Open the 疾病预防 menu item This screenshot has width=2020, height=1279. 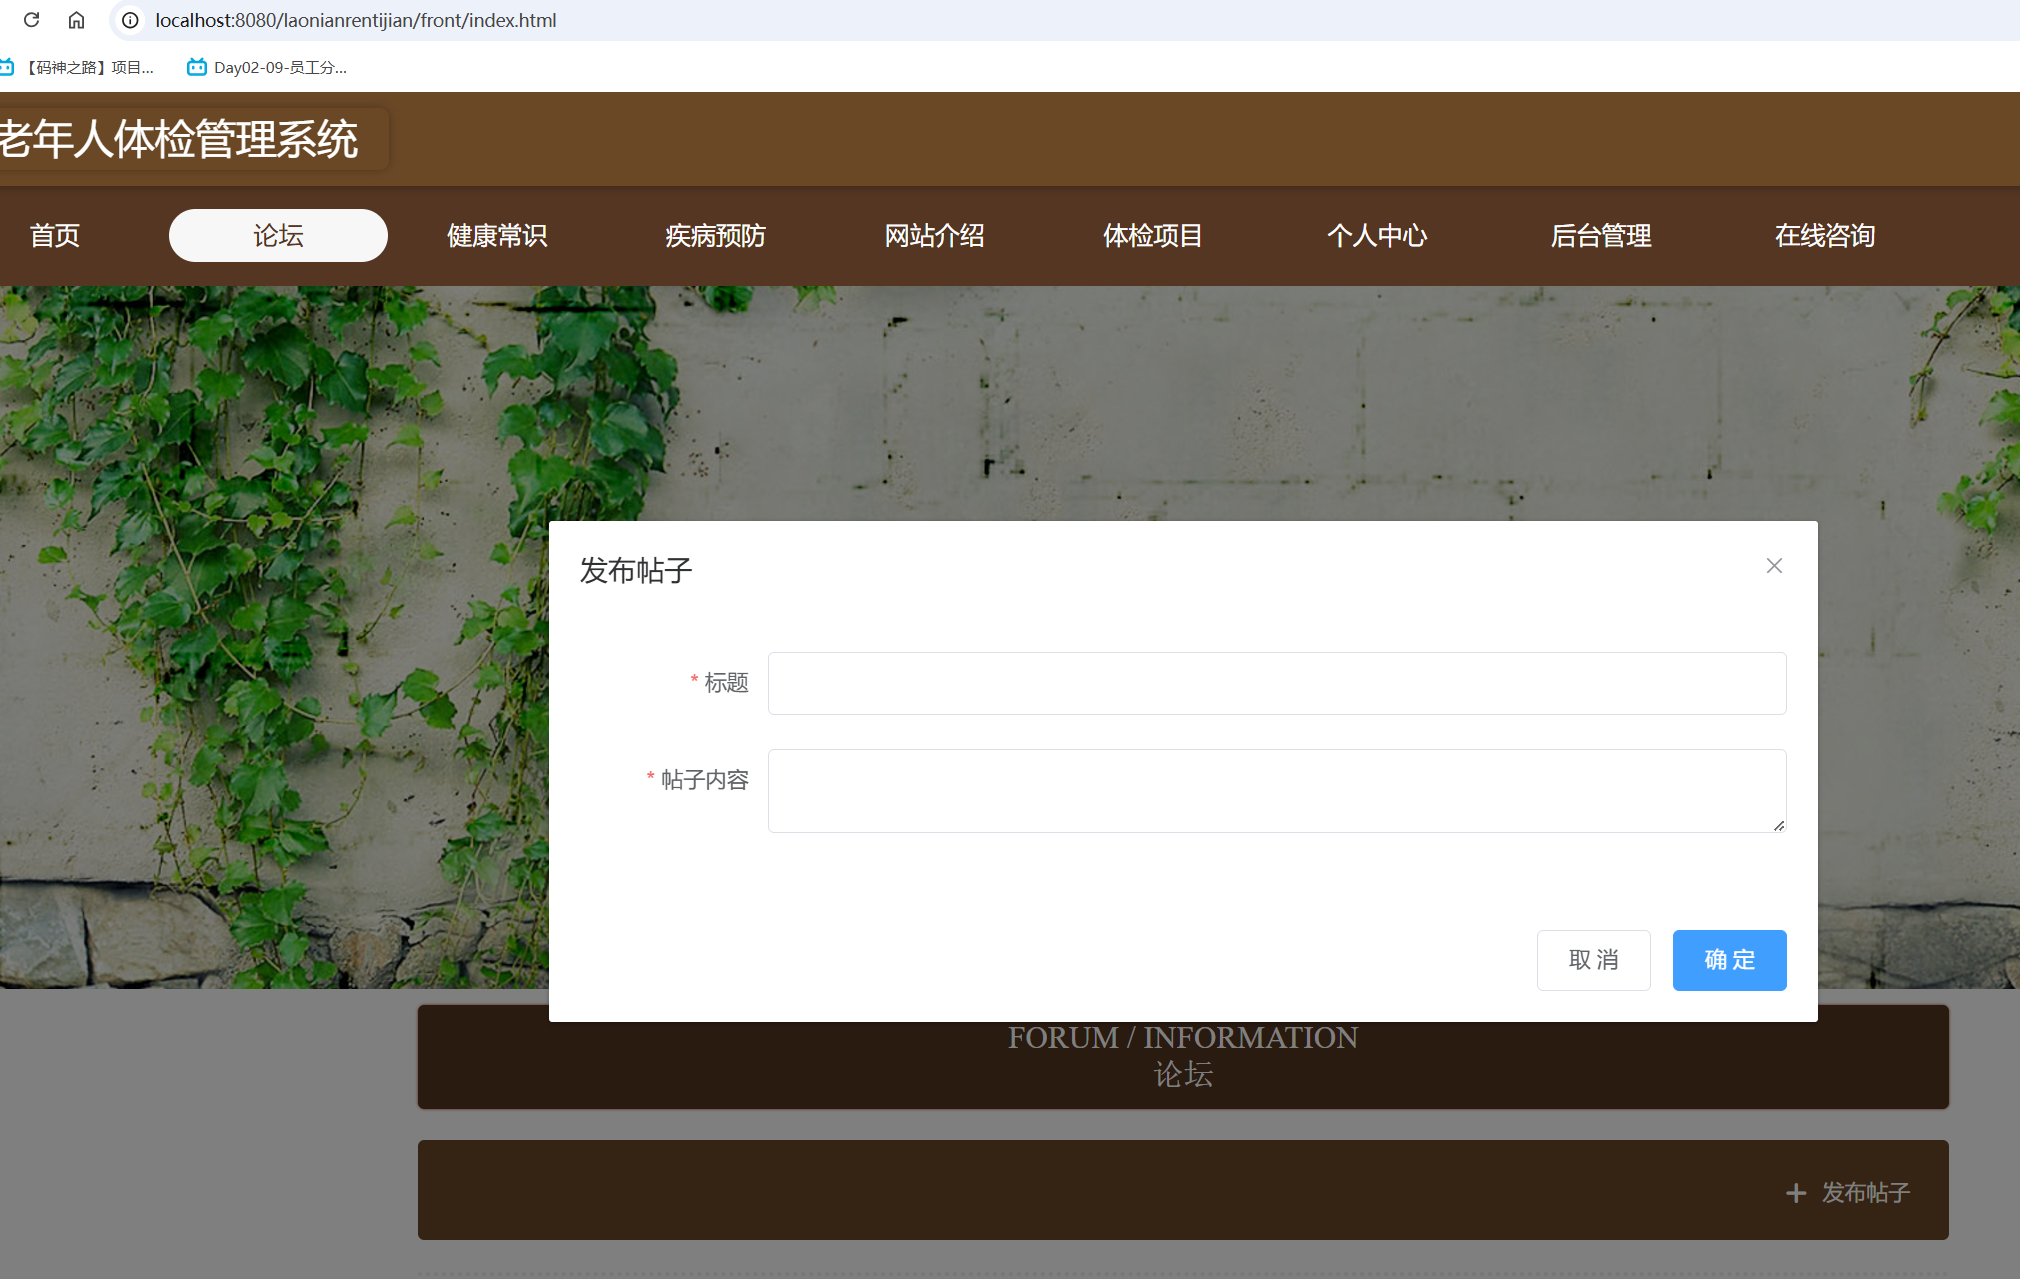tap(714, 235)
